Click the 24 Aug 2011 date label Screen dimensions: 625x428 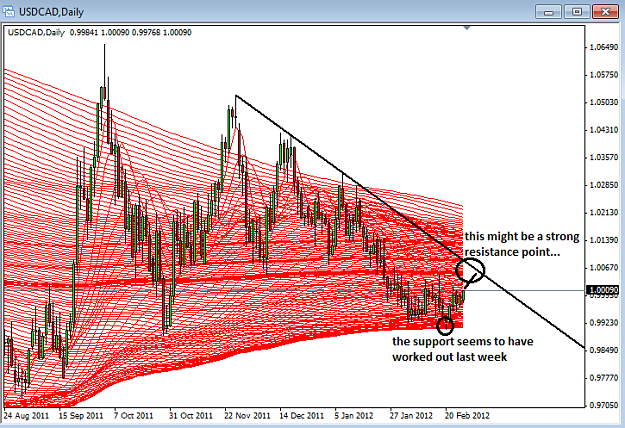[x=26, y=416]
